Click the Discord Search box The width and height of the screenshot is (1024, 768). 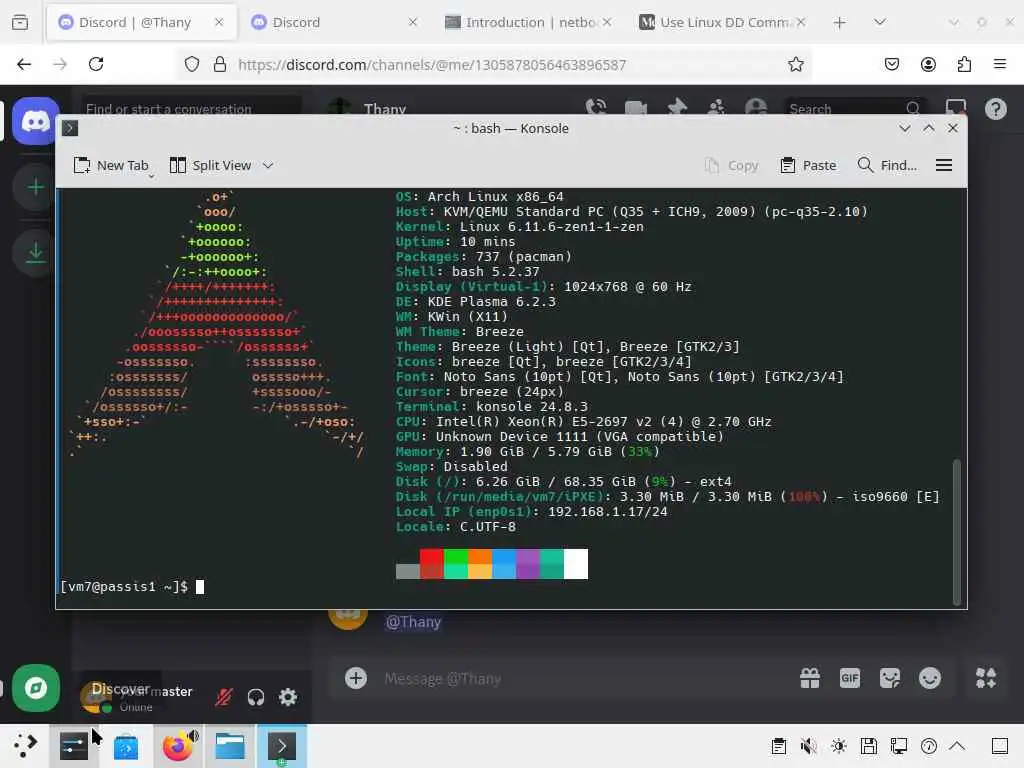point(855,108)
